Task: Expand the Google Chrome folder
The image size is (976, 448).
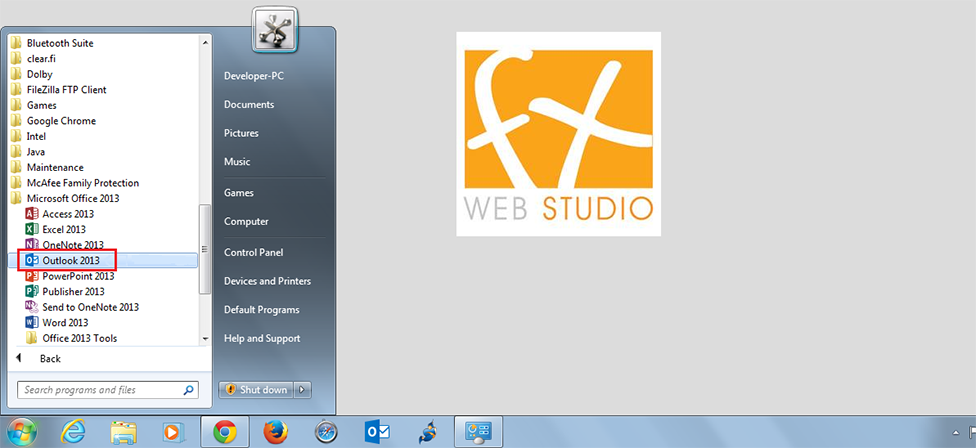Action: 54,121
